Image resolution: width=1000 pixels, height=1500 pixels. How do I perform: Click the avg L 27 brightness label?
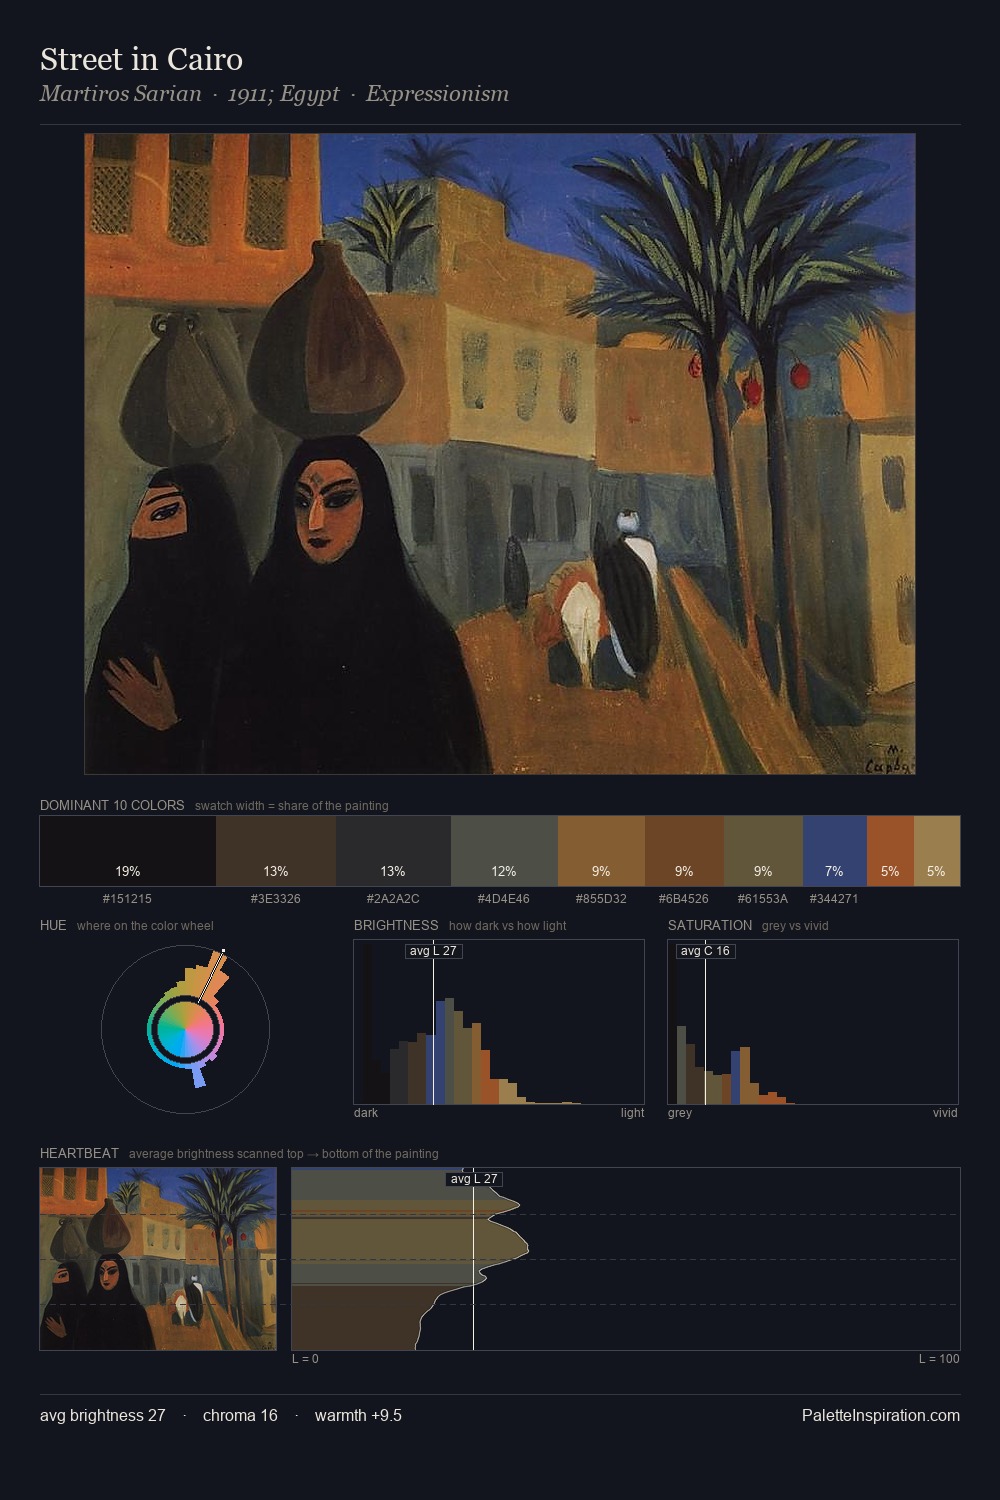click(x=433, y=951)
